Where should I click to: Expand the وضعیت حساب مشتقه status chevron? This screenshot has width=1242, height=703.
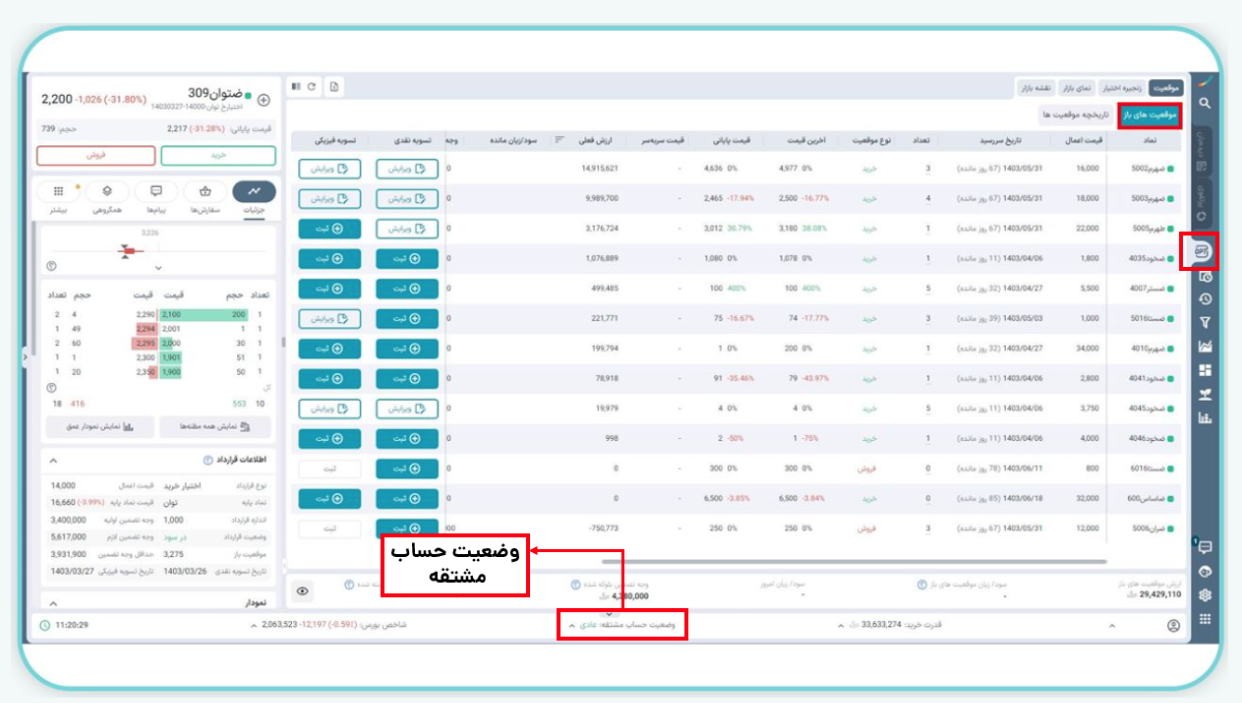click(572, 625)
